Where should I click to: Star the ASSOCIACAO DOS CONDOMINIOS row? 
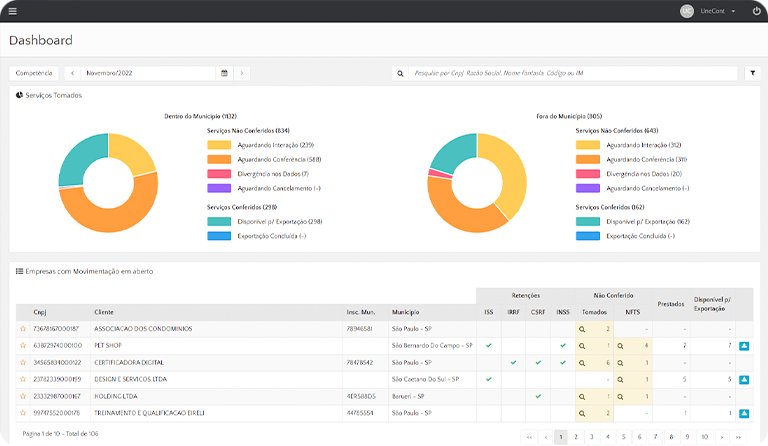pyautogui.click(x=23, y=328)
